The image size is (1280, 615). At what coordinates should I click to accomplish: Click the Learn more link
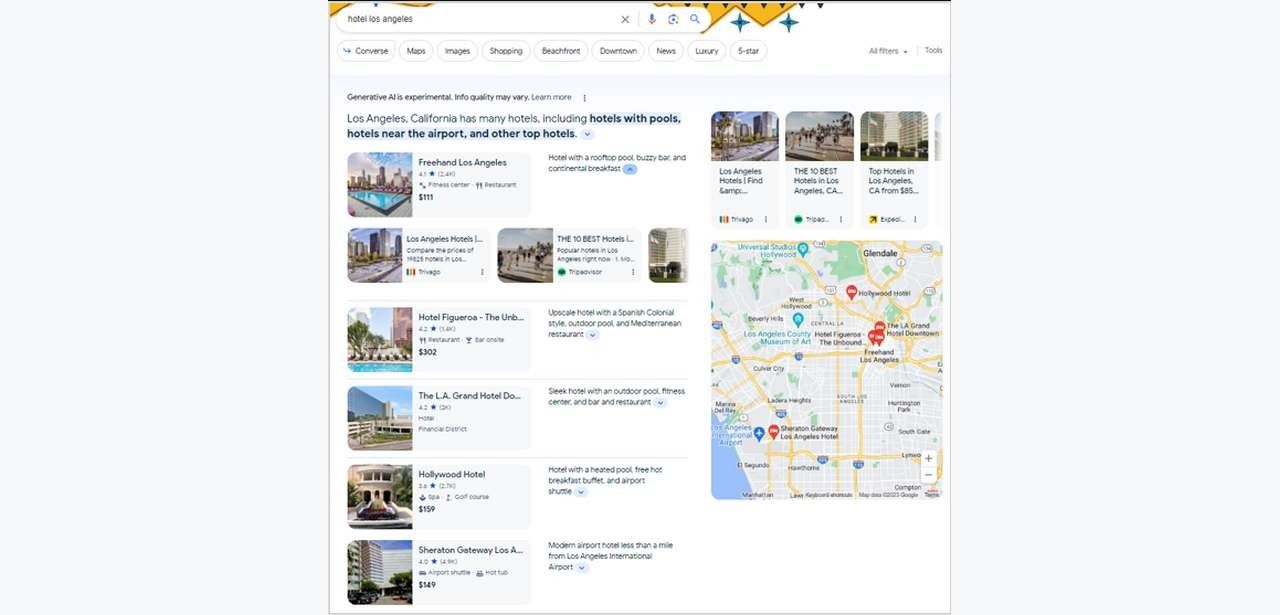(x=551, y=97)
